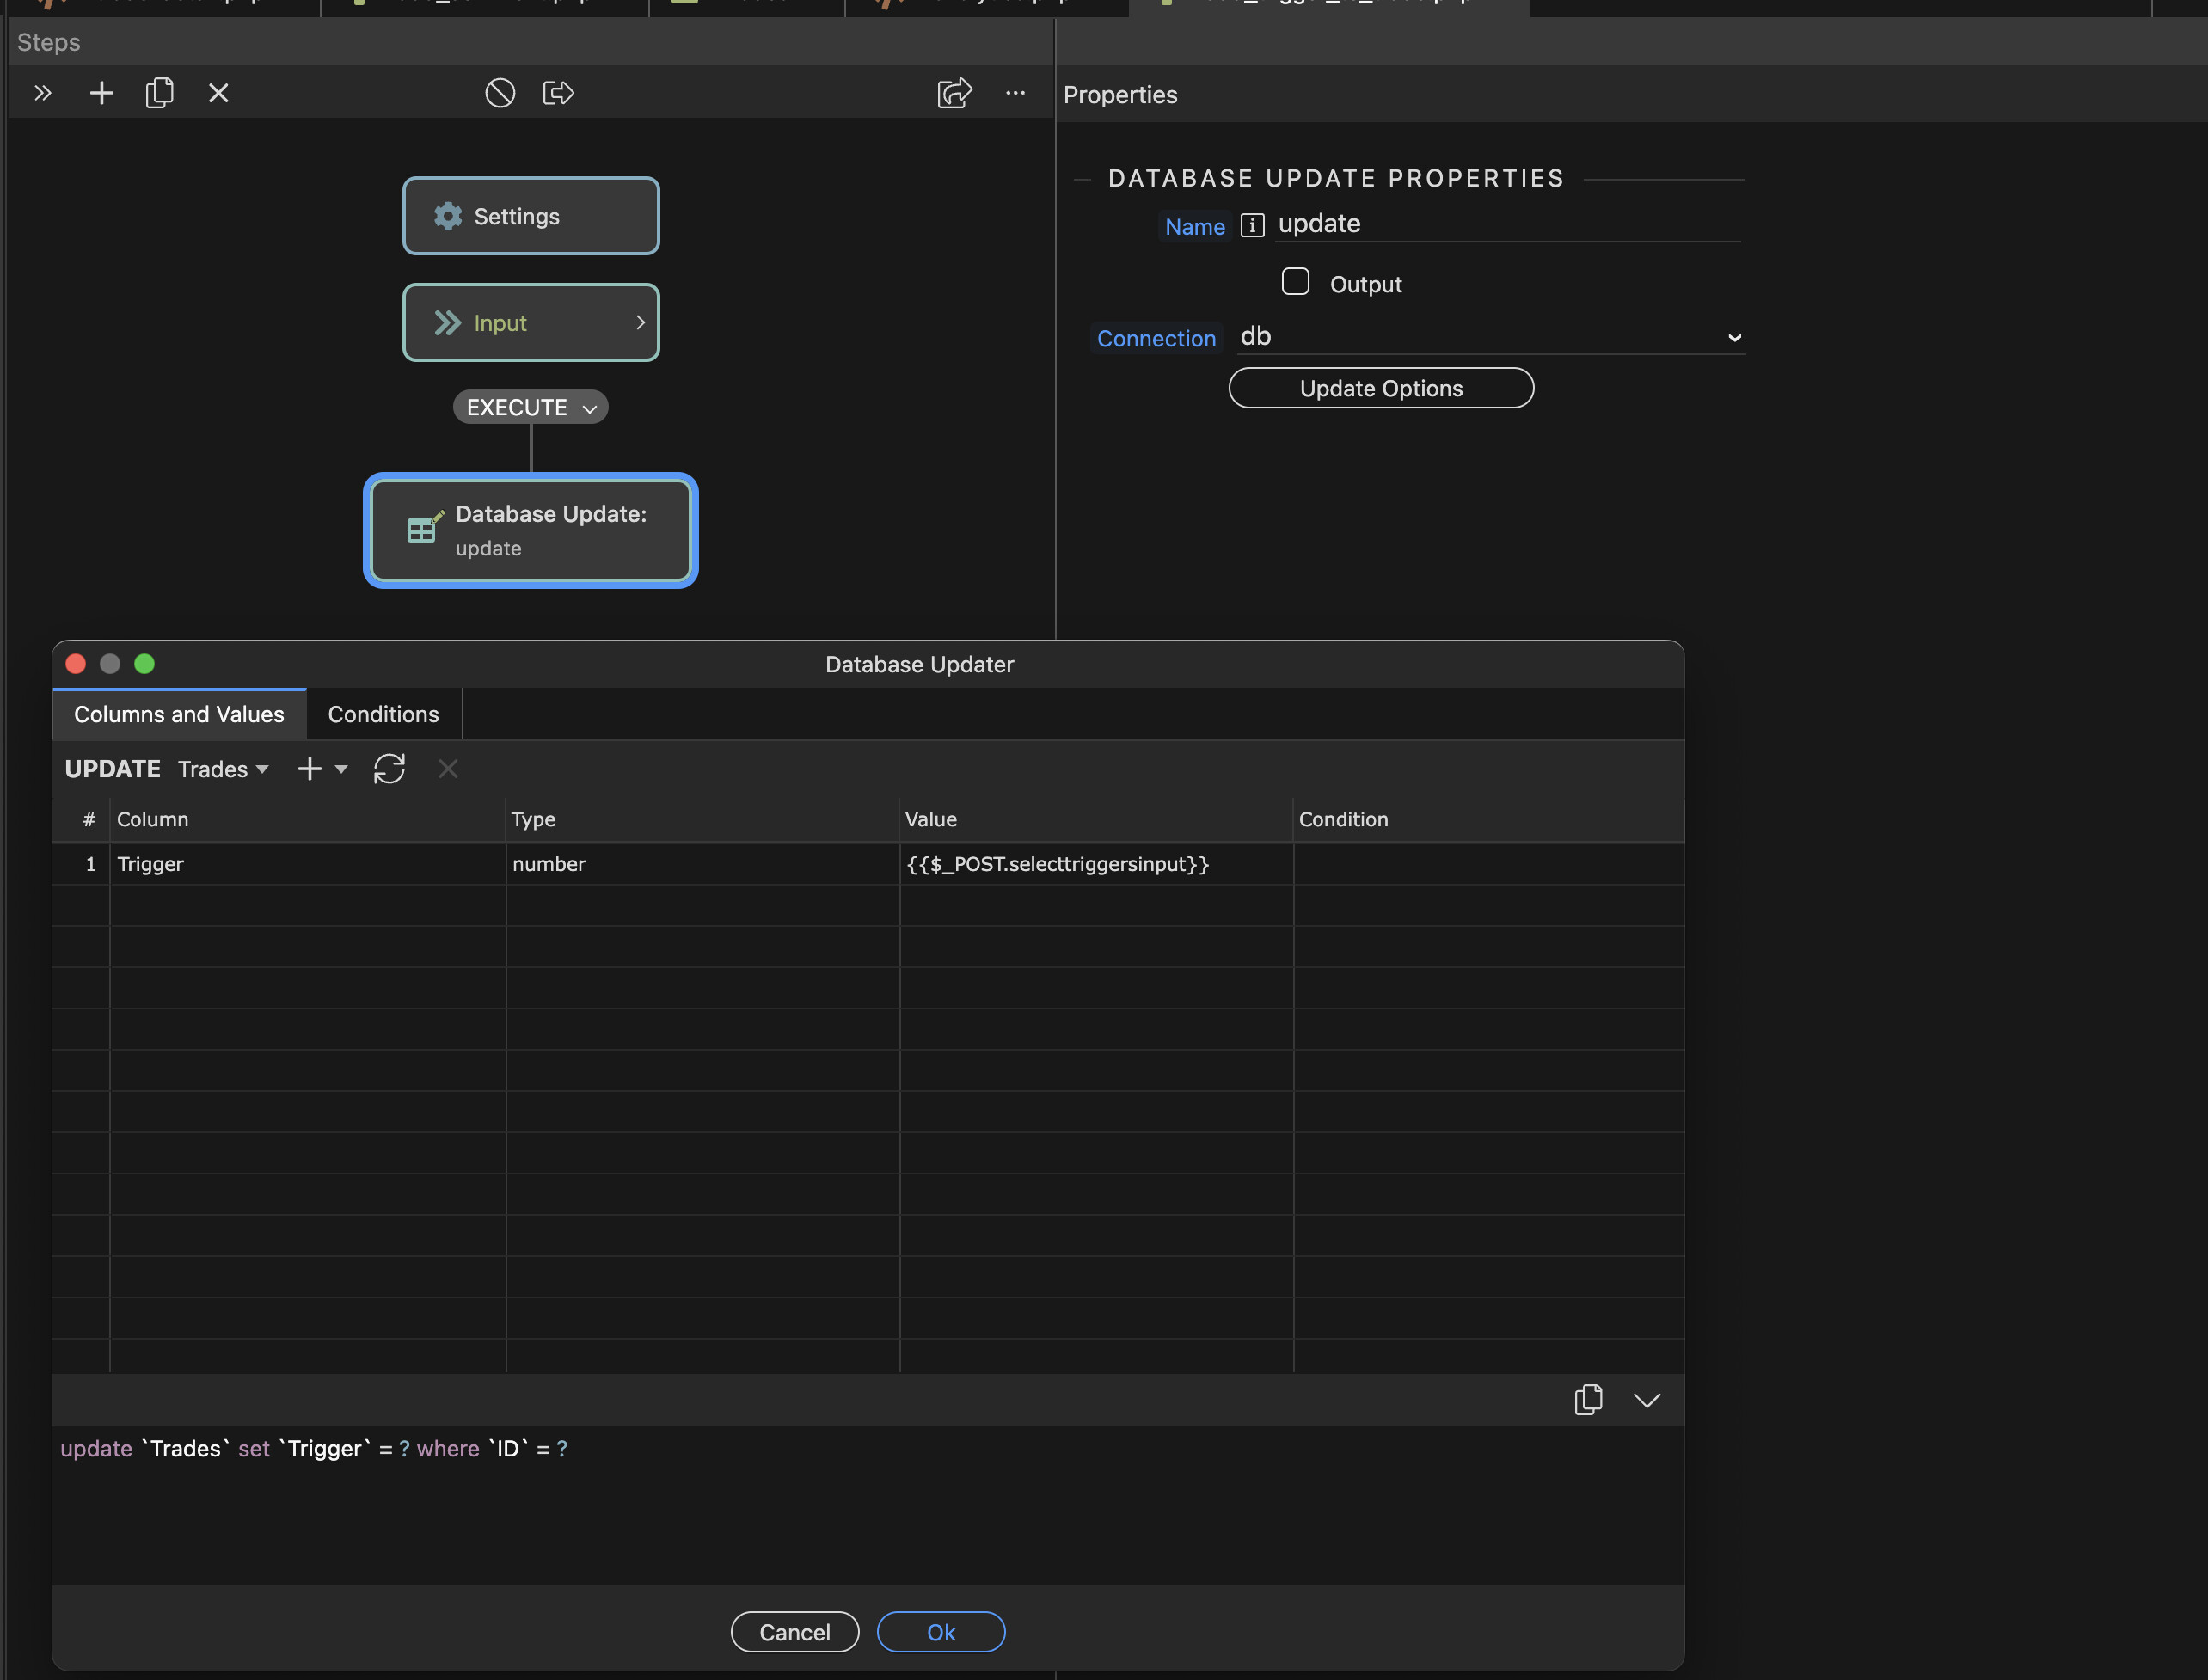Viewport: 2208px width, 1680px height.
Task: Select the Columns and Values tab
Action: tap(179, 714)
